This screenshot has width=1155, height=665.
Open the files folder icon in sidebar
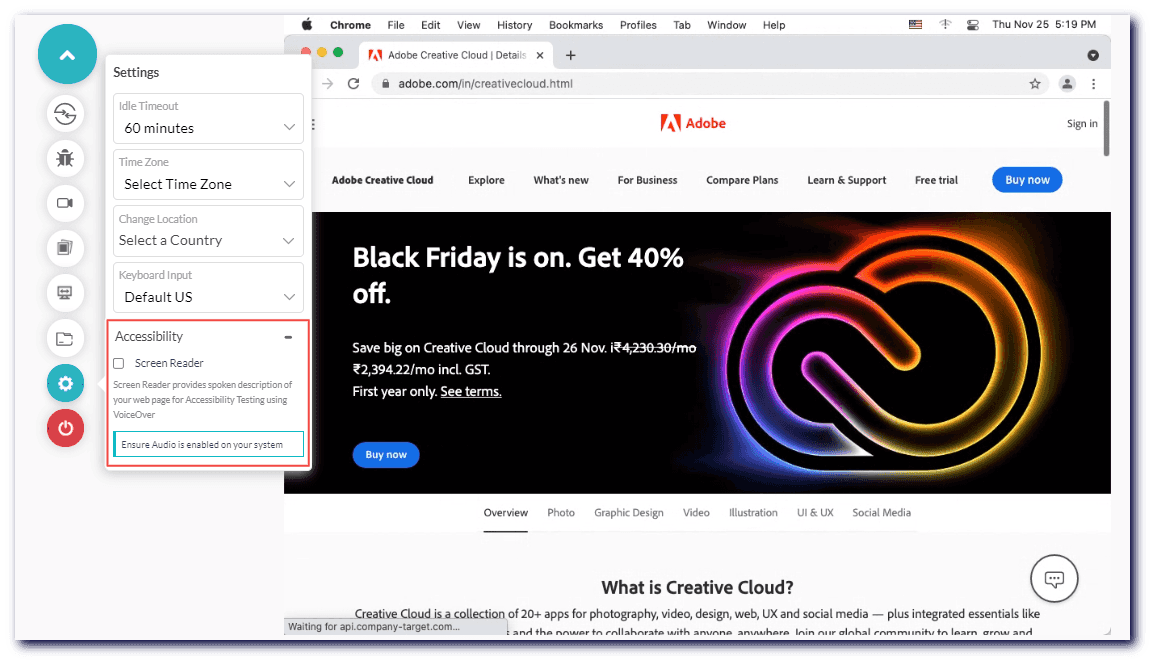[x=66, y=339]
